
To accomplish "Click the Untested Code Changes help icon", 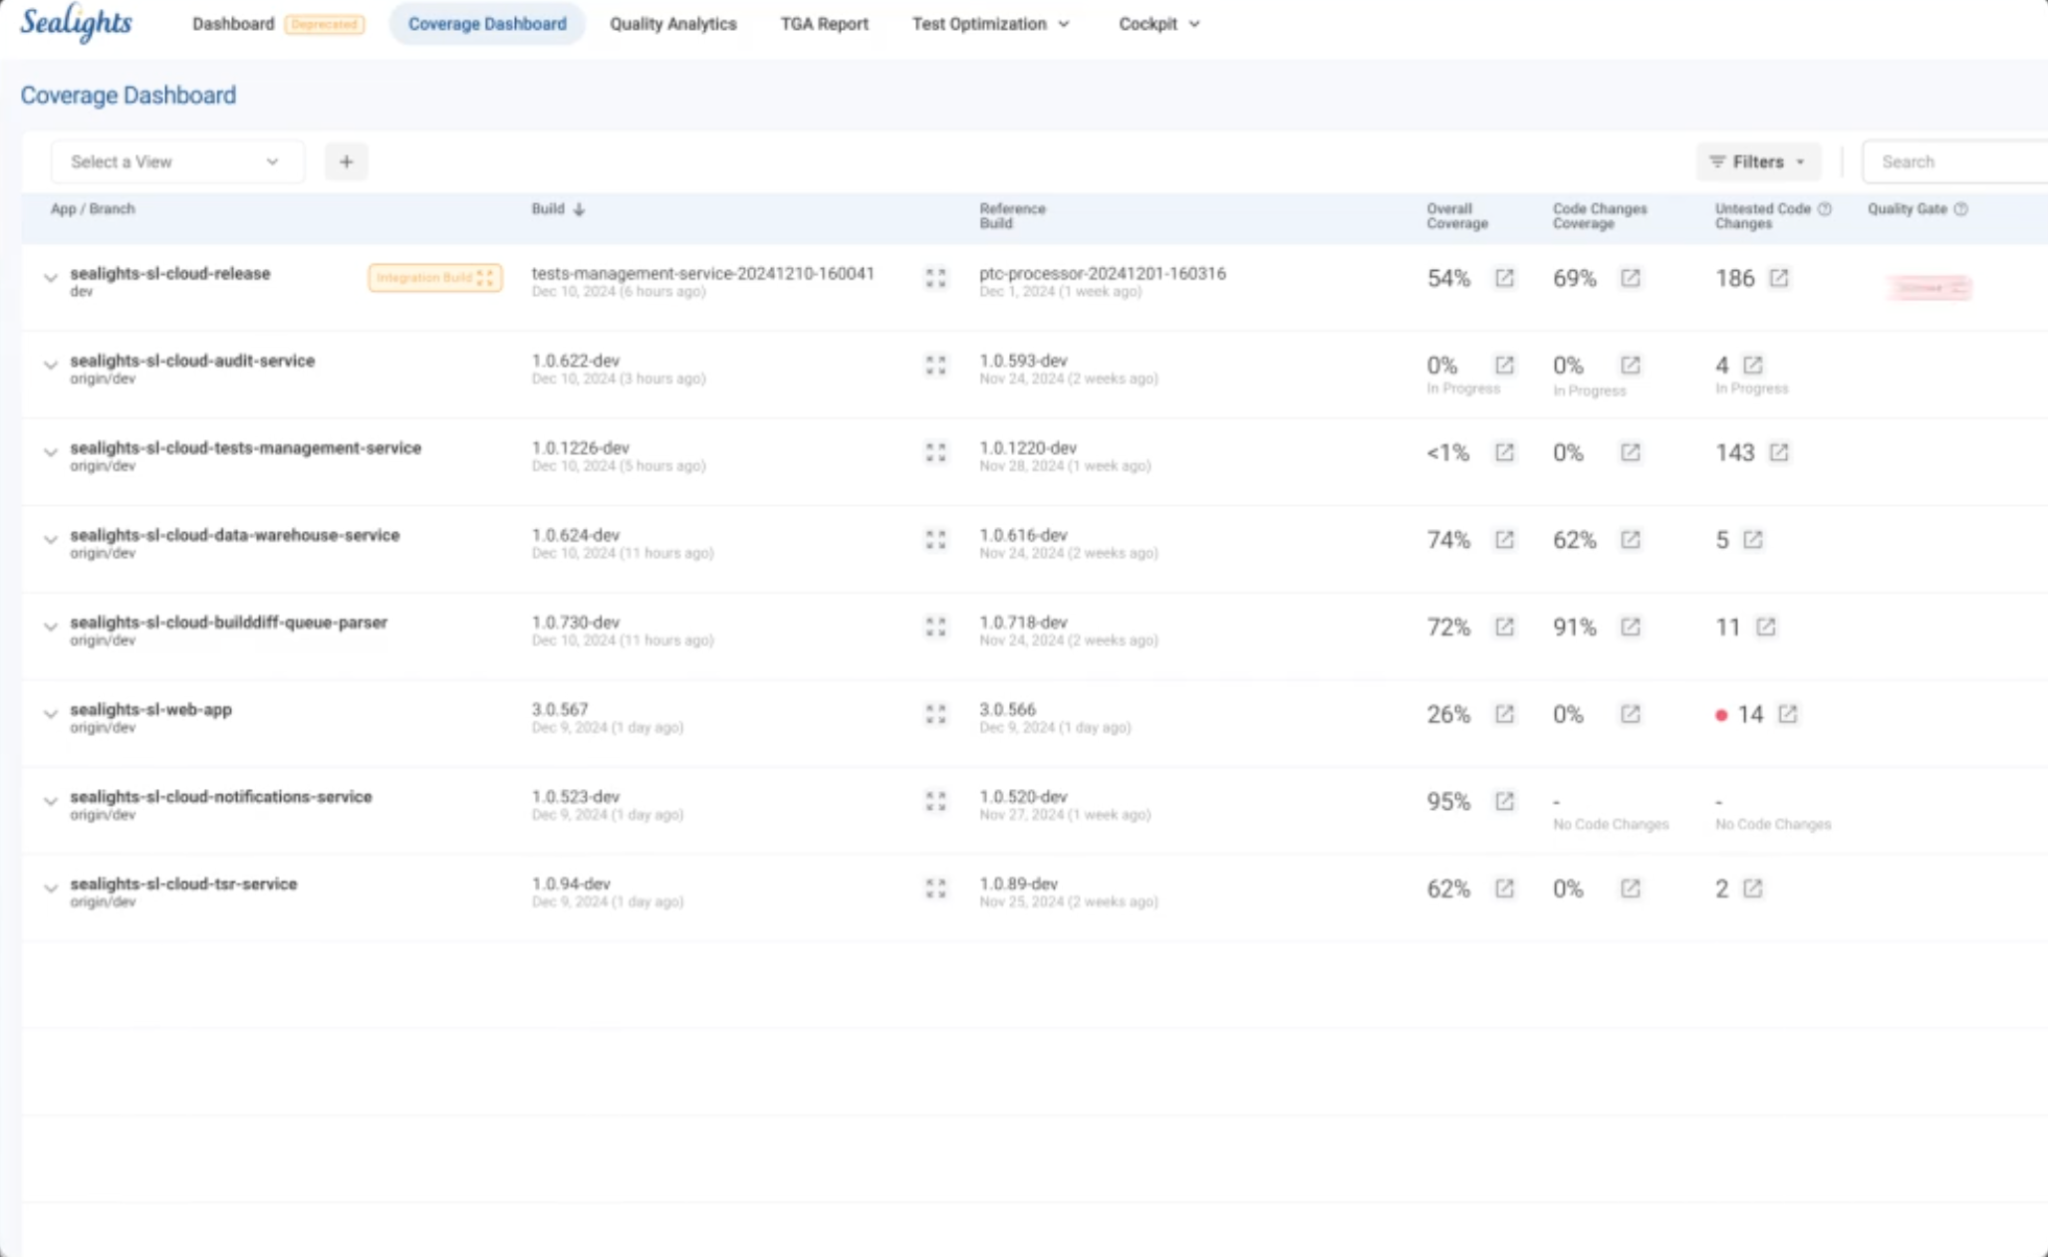I will pos(1824,209).
